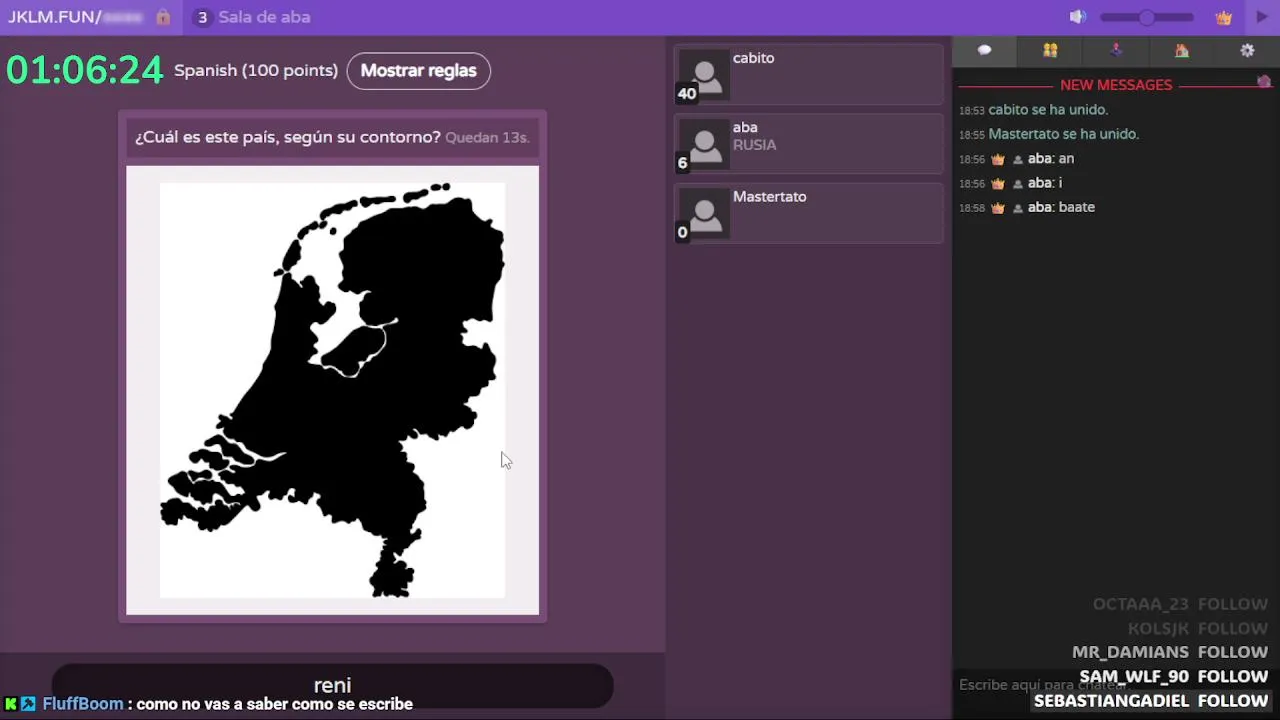Click the "Mastertato se ha unido." message

(x=1063, y=134)
